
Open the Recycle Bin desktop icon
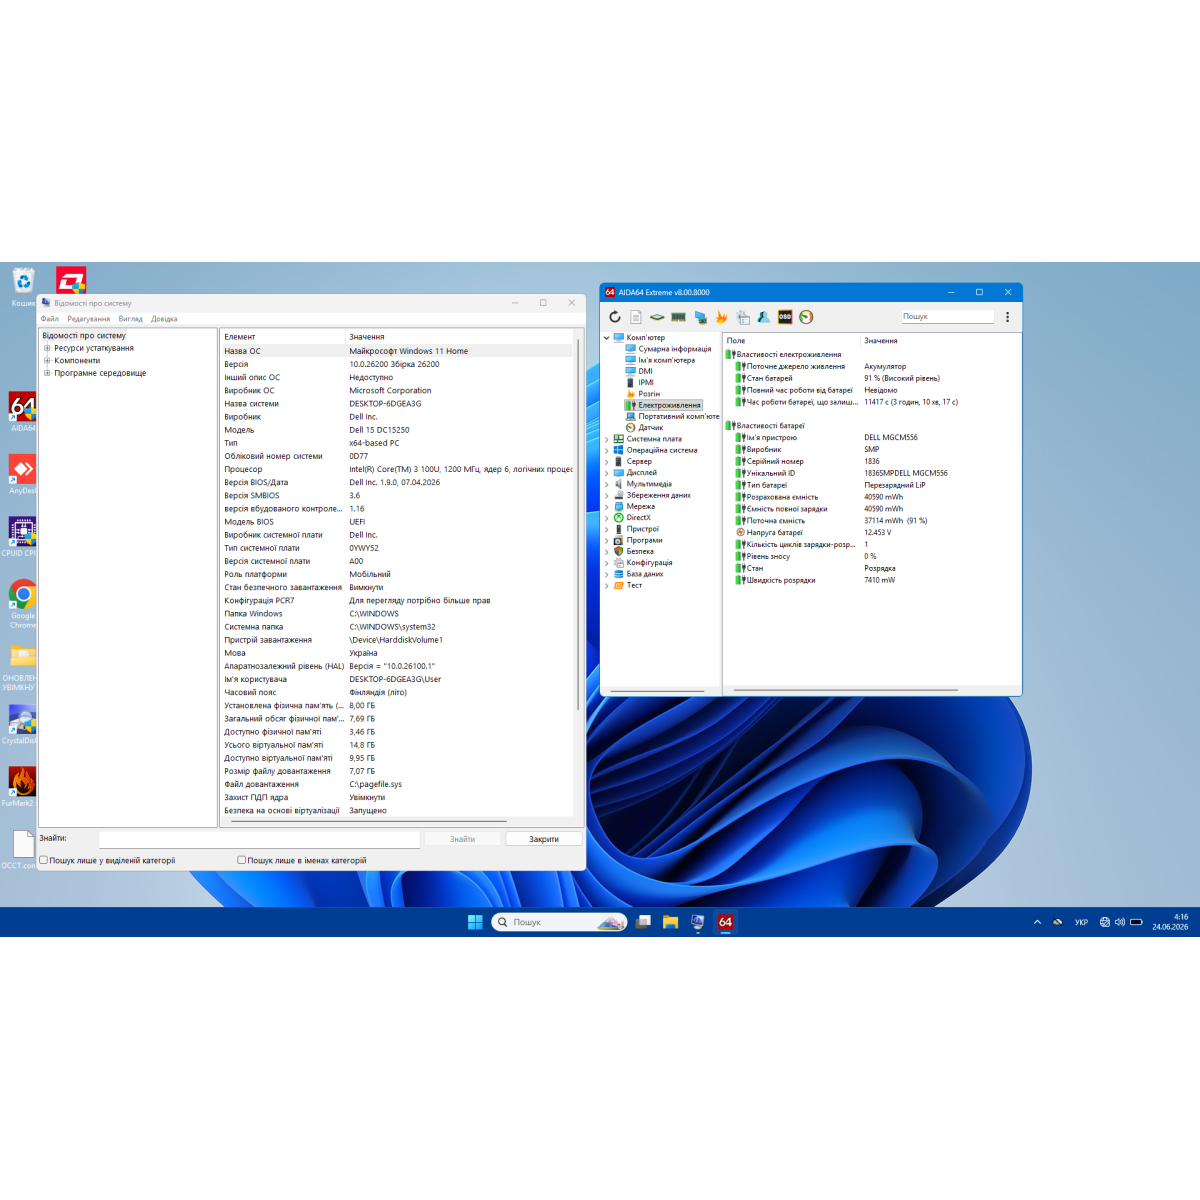pyautogui.click(x=23, y=287)
